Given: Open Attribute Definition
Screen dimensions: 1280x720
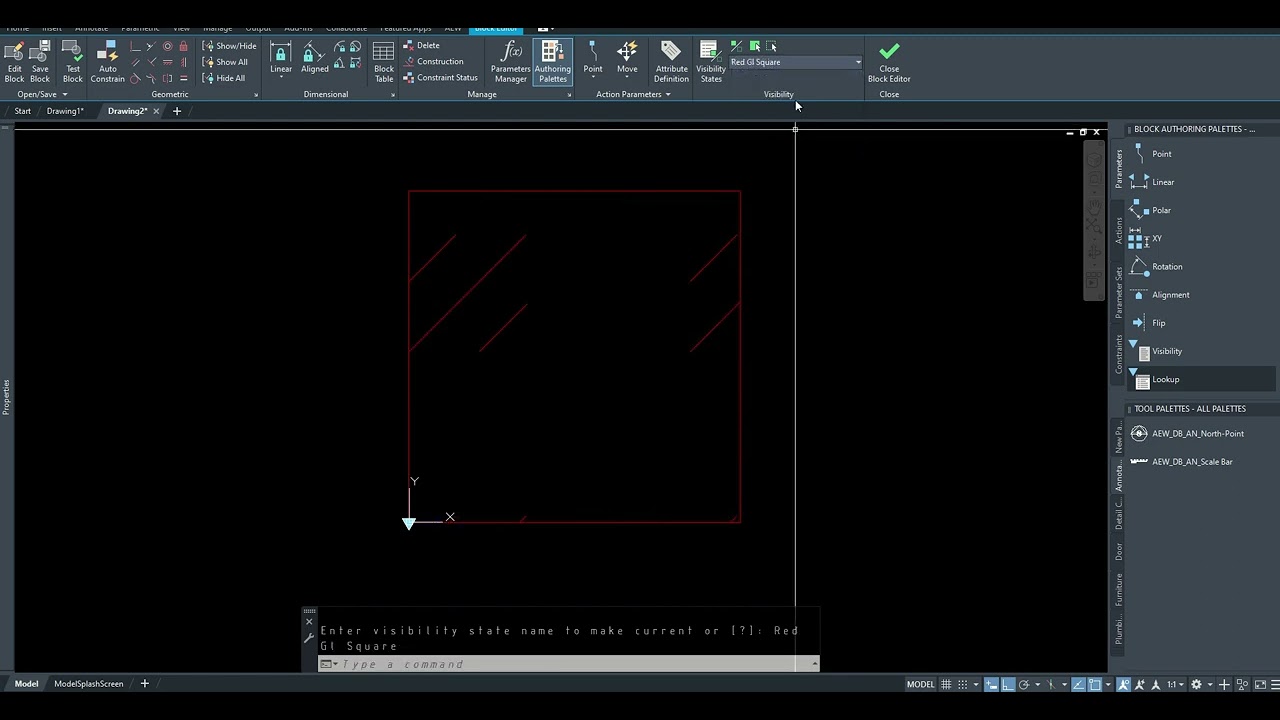Looking at the screenshot, I should (671, 62).
